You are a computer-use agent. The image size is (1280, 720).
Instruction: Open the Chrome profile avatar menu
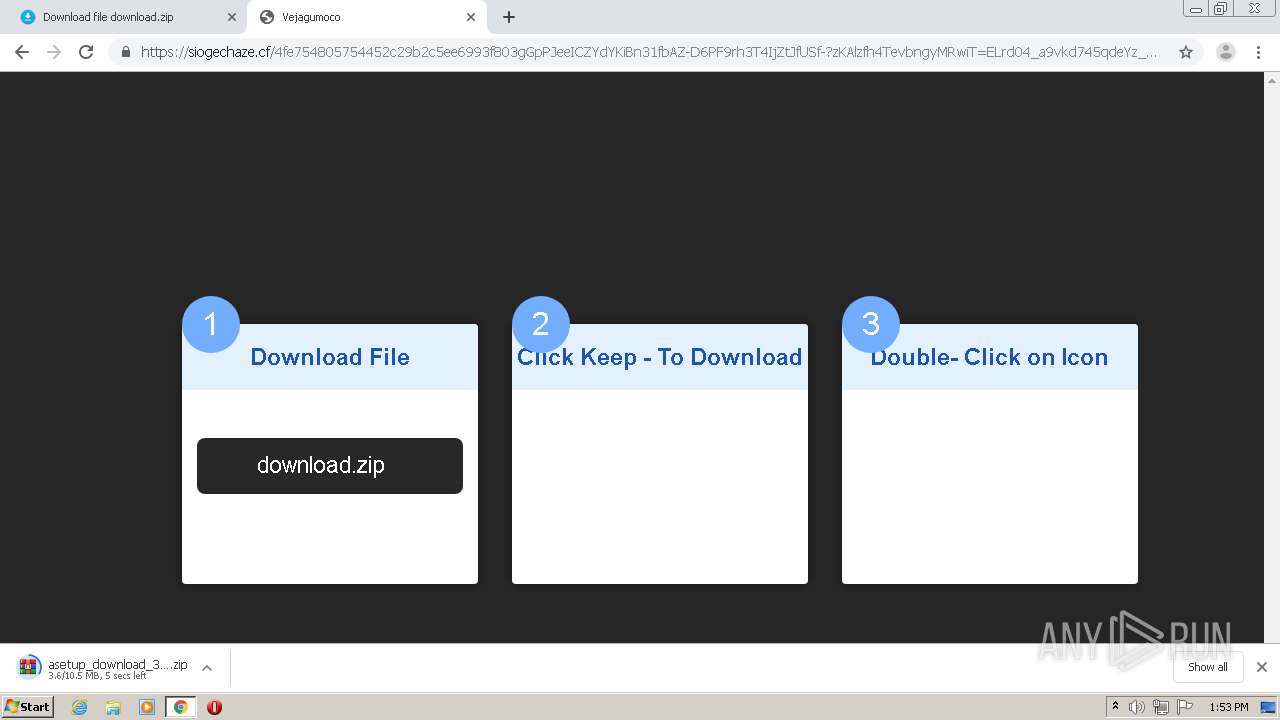(1225, 52)
